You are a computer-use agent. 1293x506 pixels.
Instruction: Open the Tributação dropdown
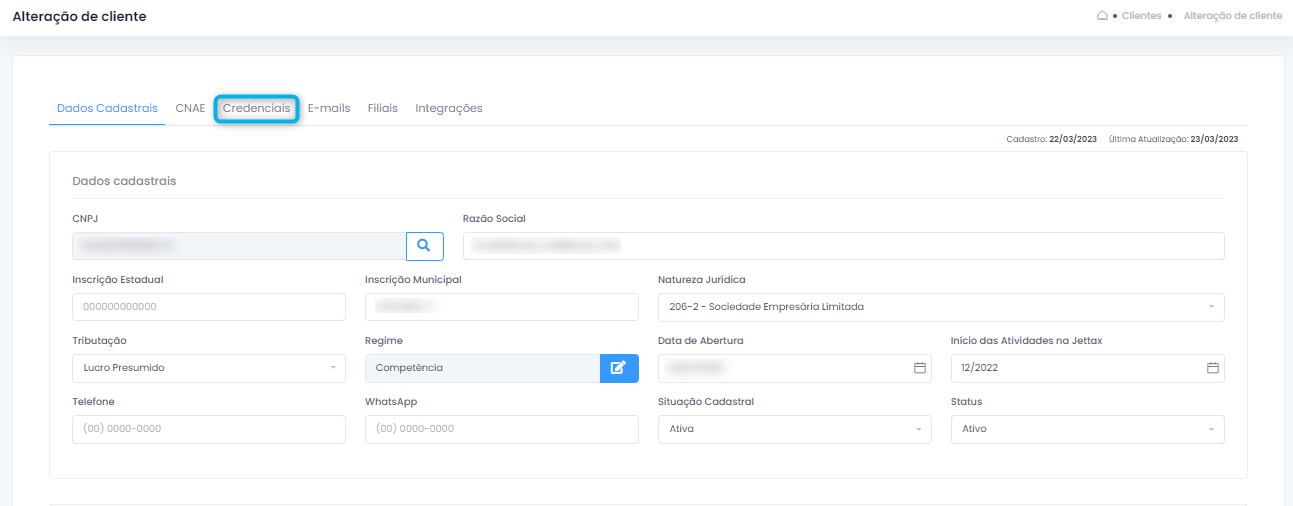pyautogui.click(x=209, y=368)
